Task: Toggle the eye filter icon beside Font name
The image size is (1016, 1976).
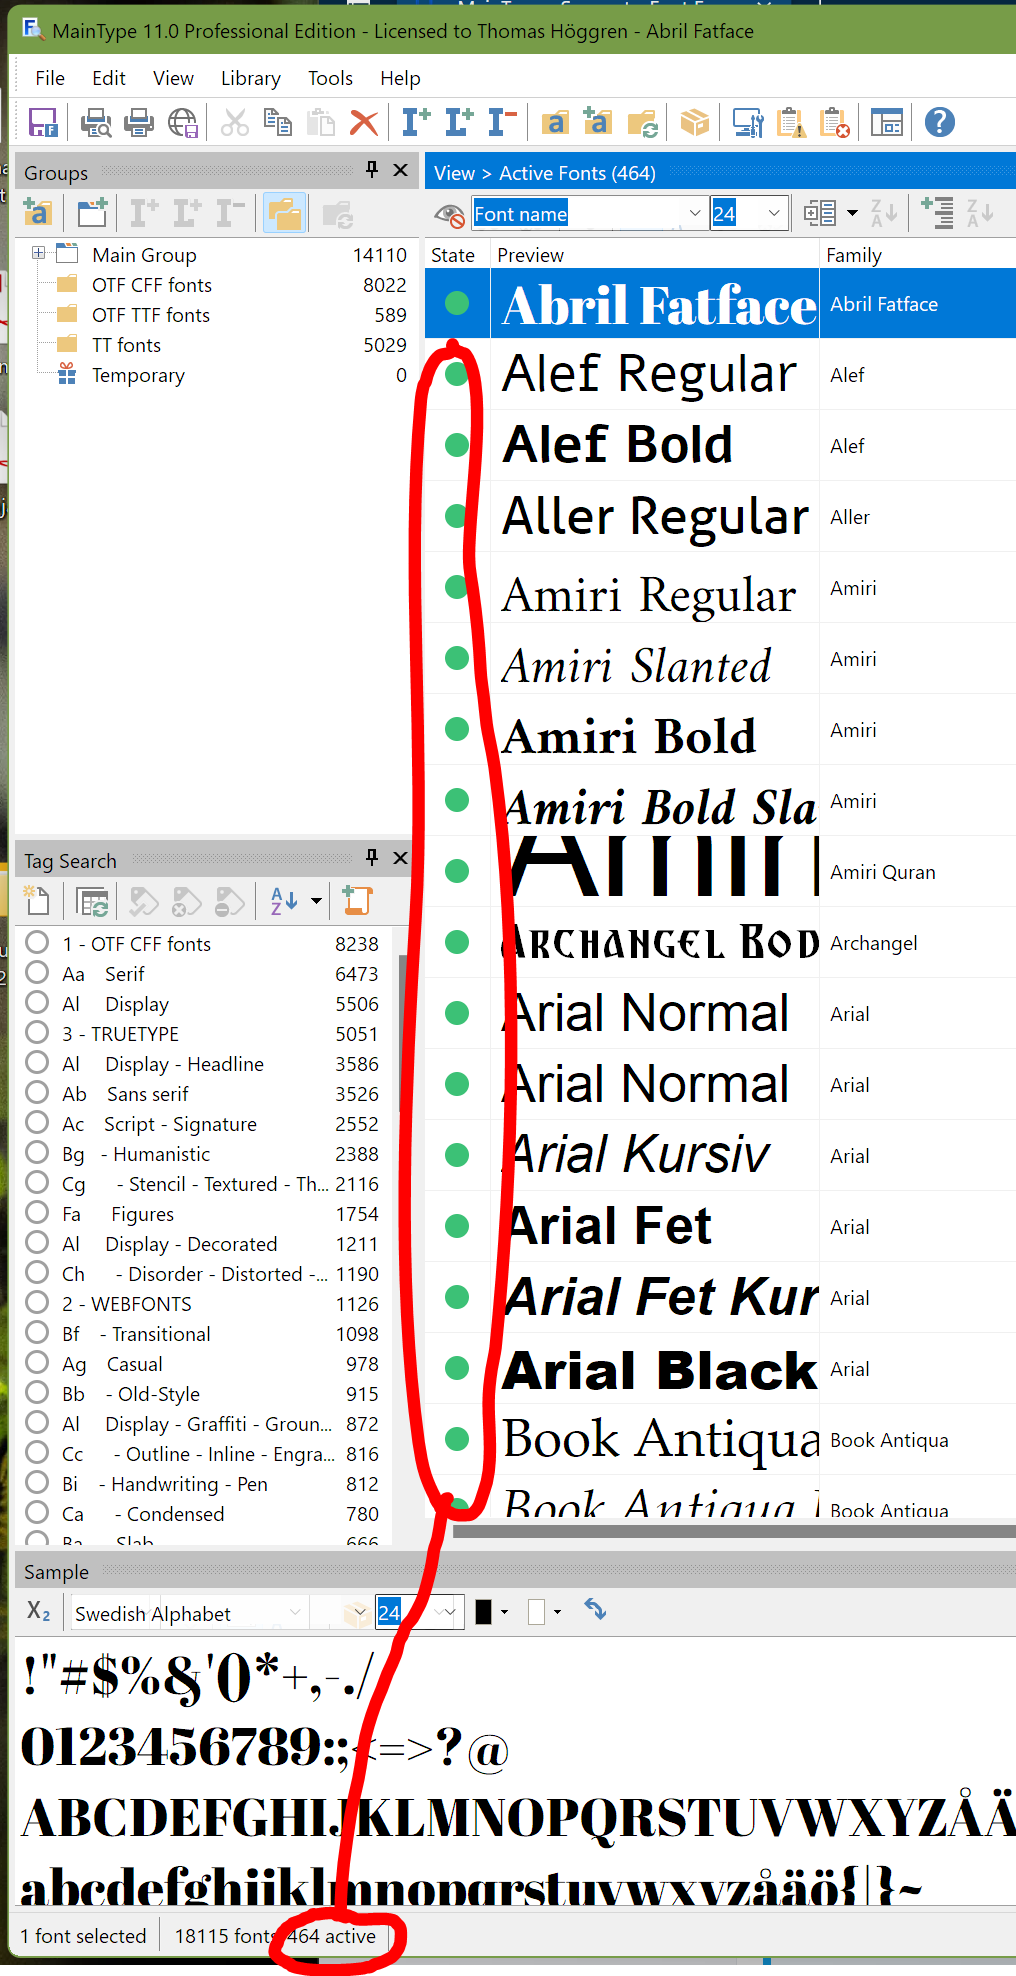Action: point(449,214)
